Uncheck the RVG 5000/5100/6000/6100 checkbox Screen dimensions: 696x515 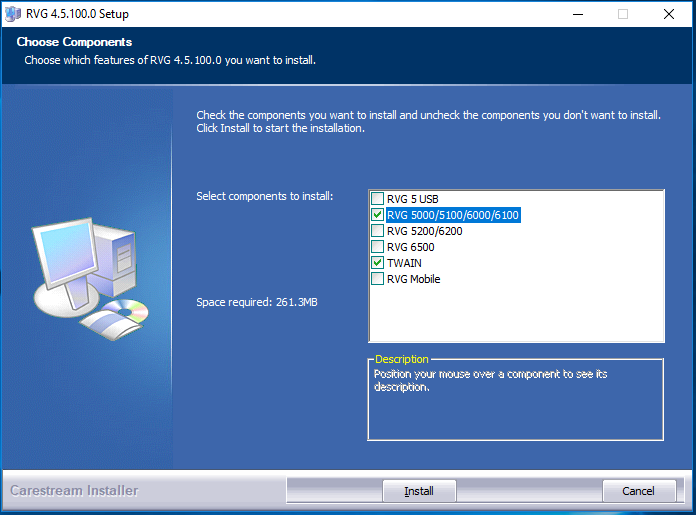(377, 215)
